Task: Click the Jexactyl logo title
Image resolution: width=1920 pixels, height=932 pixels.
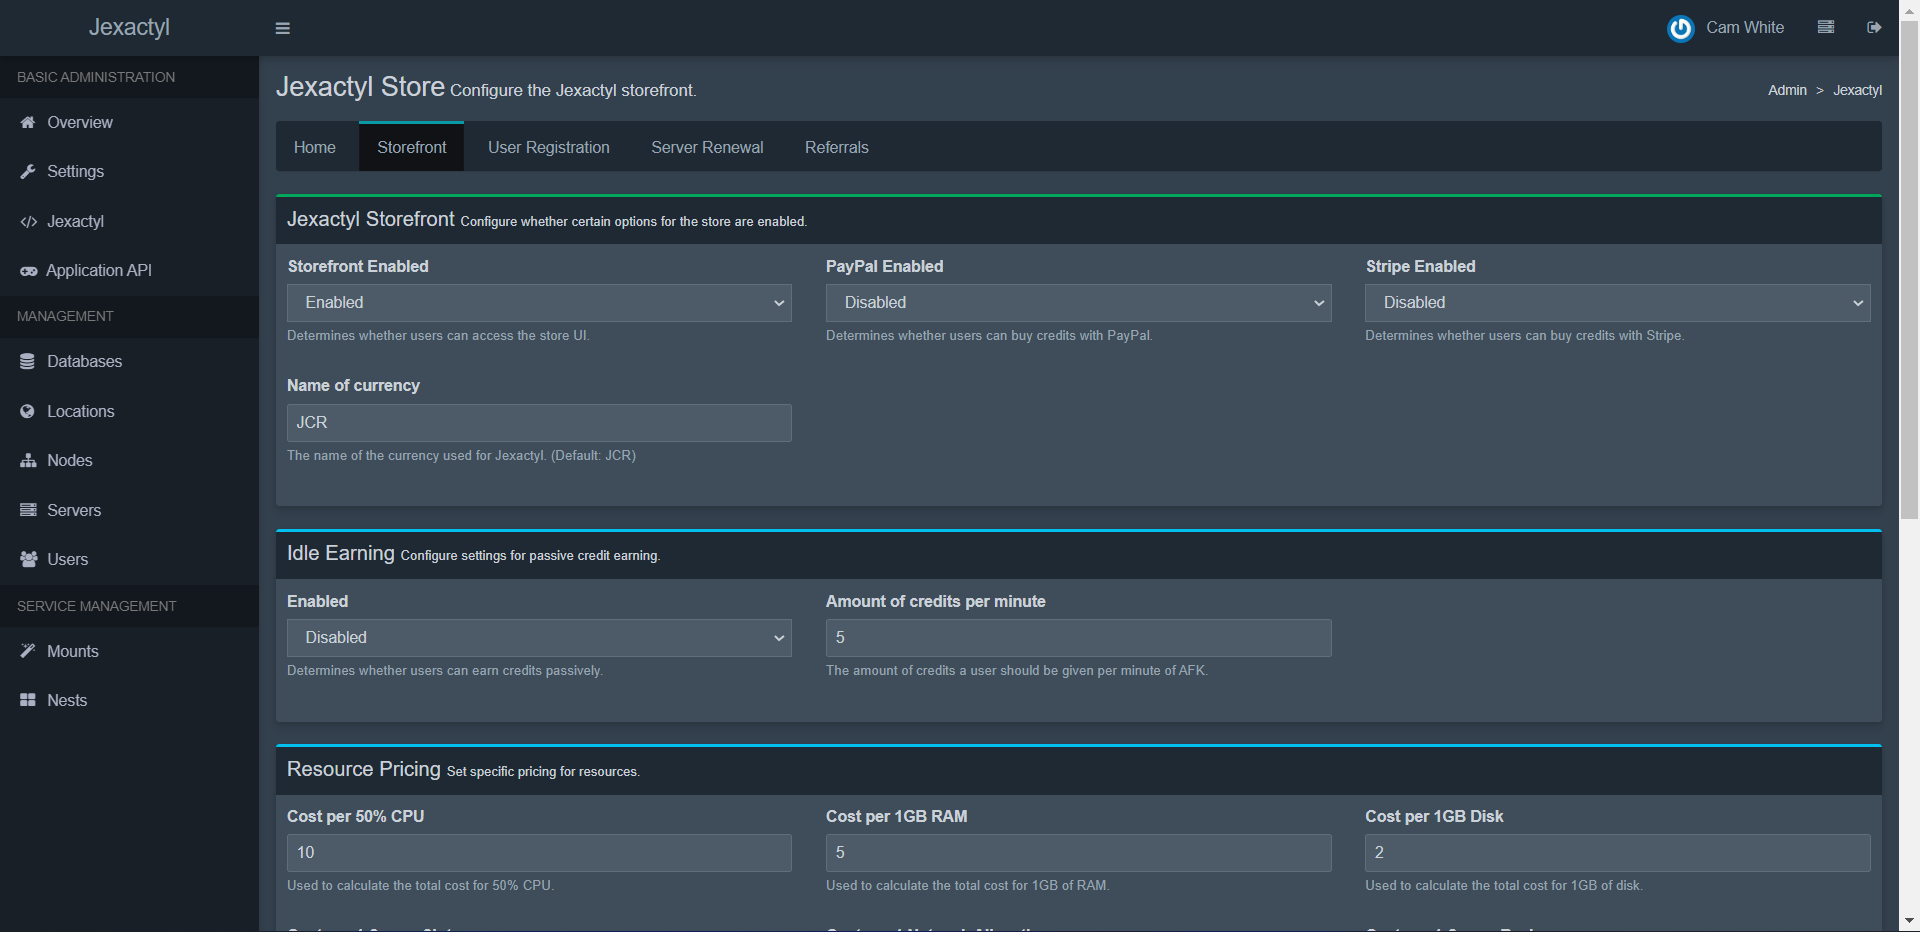Action: point(129,27)
